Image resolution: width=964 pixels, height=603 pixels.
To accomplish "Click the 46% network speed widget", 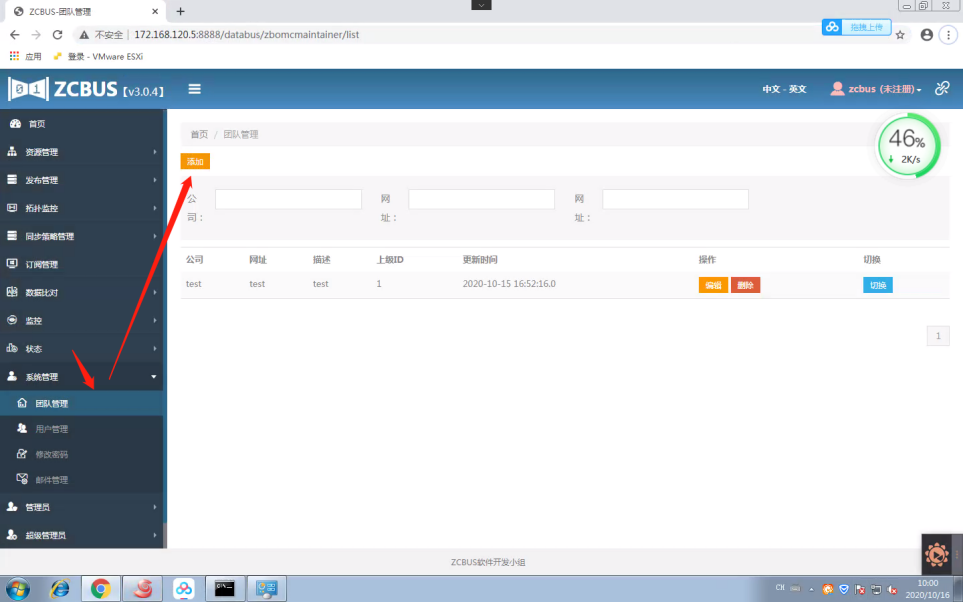I will pos(908,145).
